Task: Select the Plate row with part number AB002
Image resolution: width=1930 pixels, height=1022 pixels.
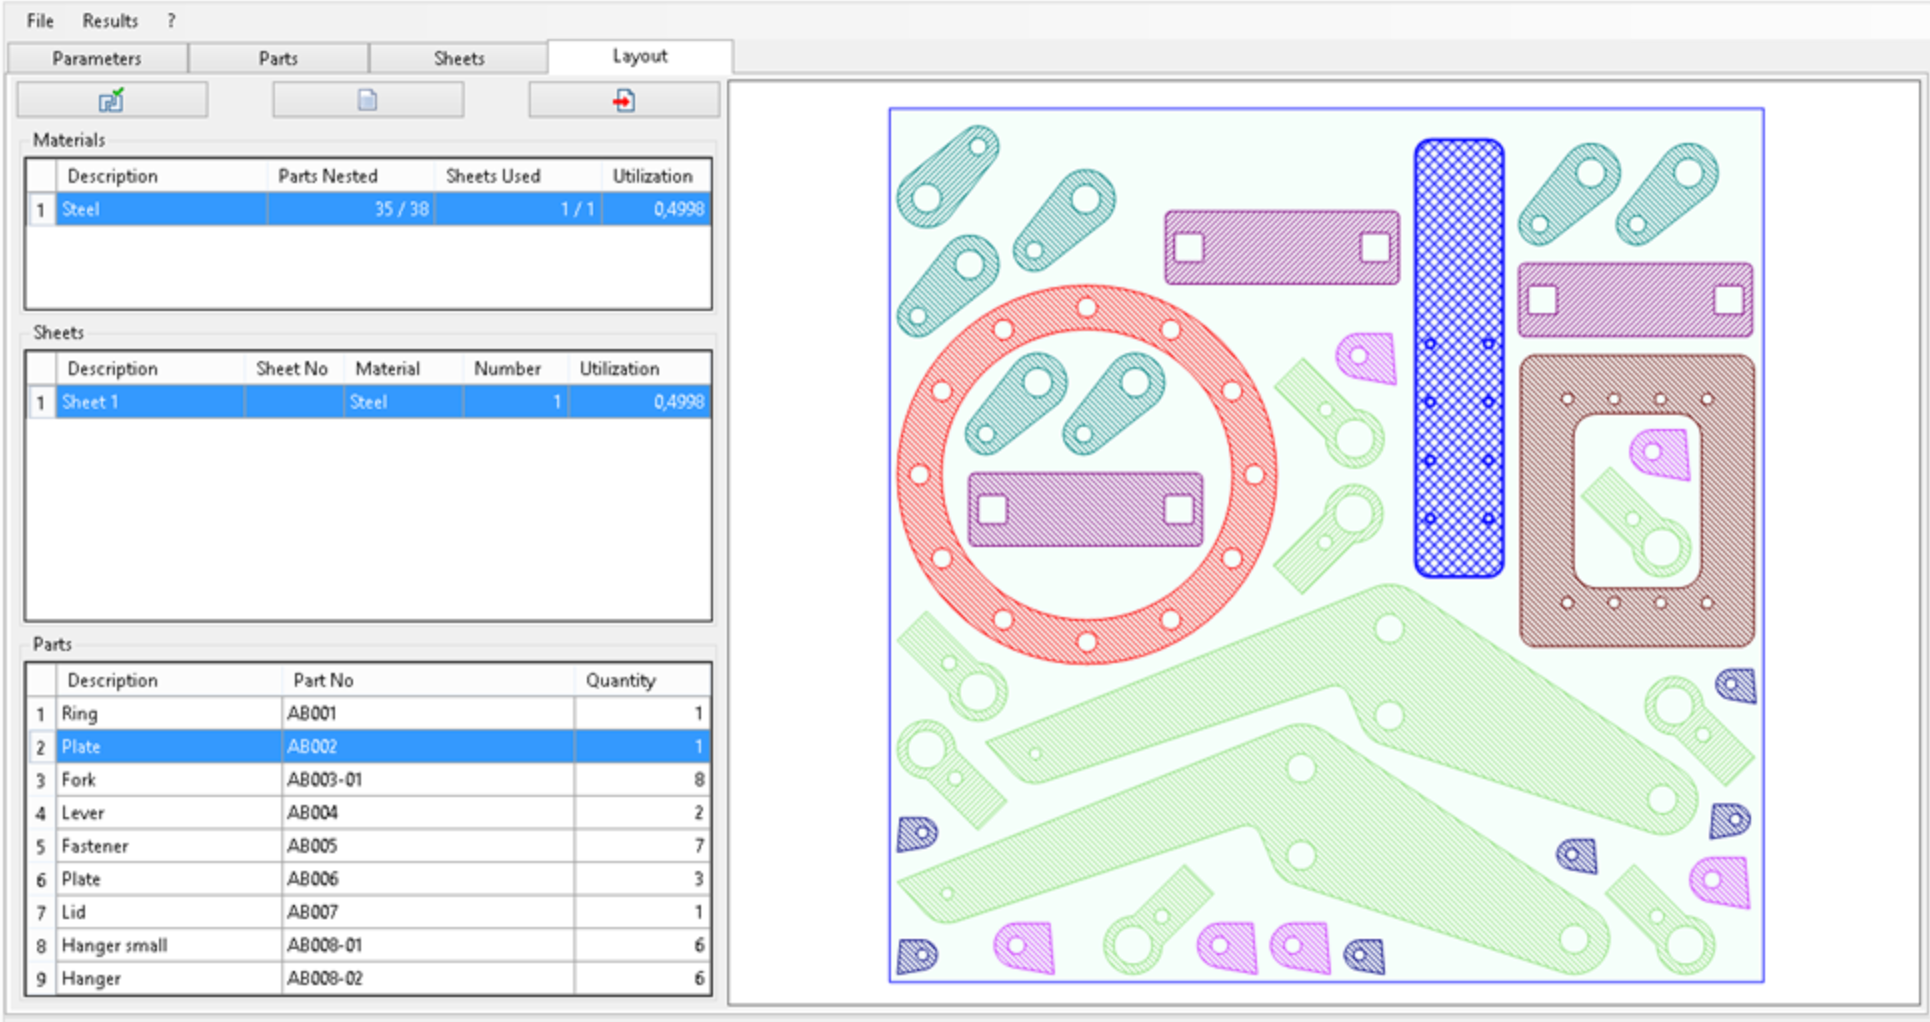Action: [368, 747]
